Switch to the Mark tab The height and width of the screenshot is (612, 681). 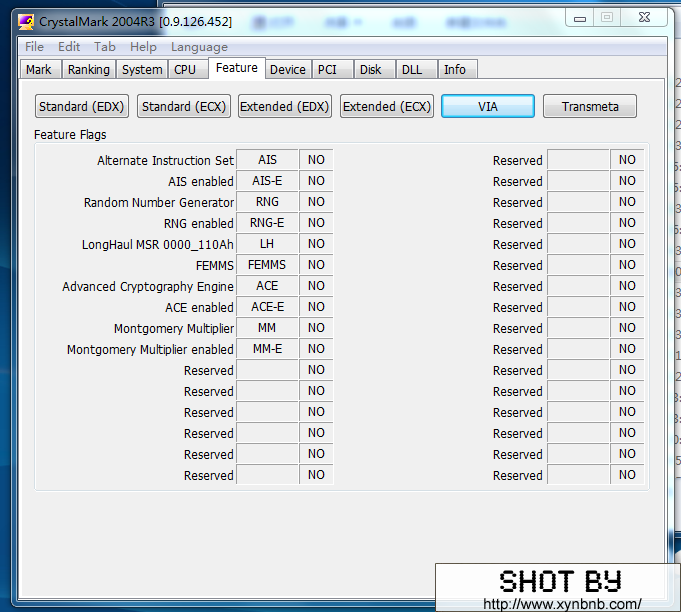coord(39,69)
